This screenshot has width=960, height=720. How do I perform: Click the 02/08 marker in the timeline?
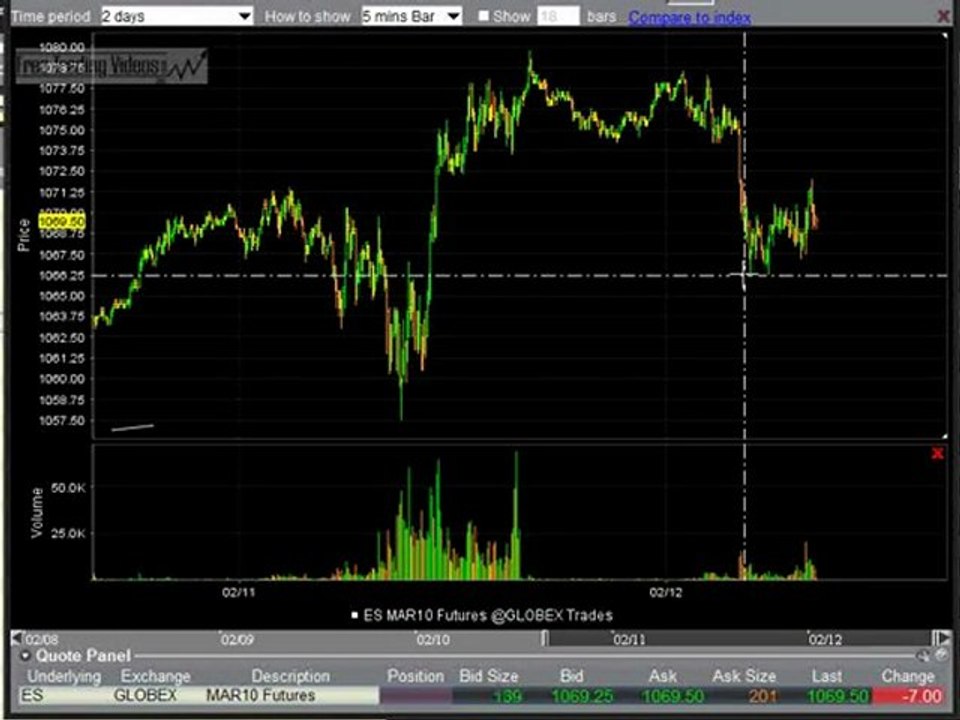pos(42,640)
